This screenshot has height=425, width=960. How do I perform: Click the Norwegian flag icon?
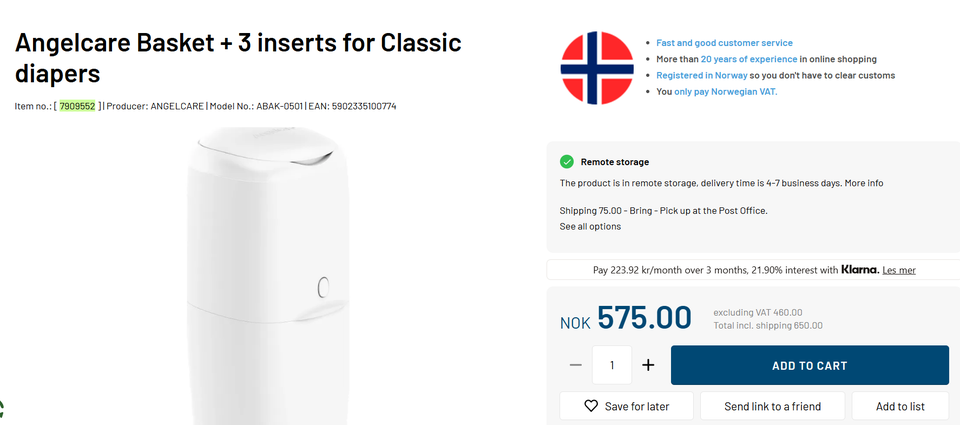[x=597, y=68]
